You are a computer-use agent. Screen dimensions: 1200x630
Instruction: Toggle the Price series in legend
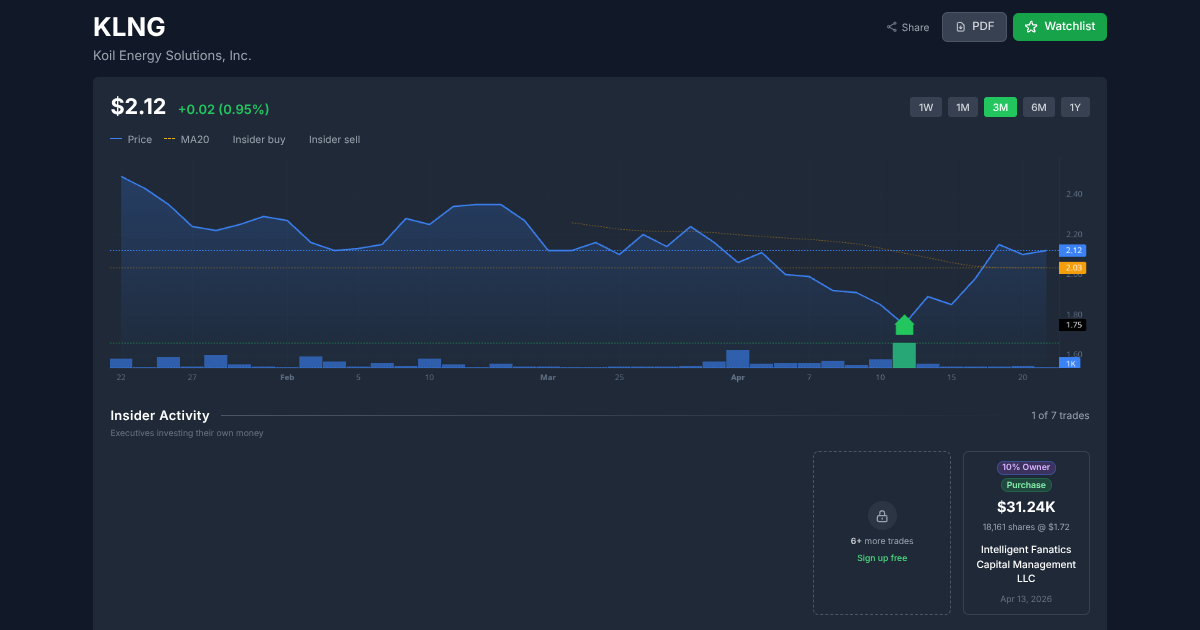132,140
